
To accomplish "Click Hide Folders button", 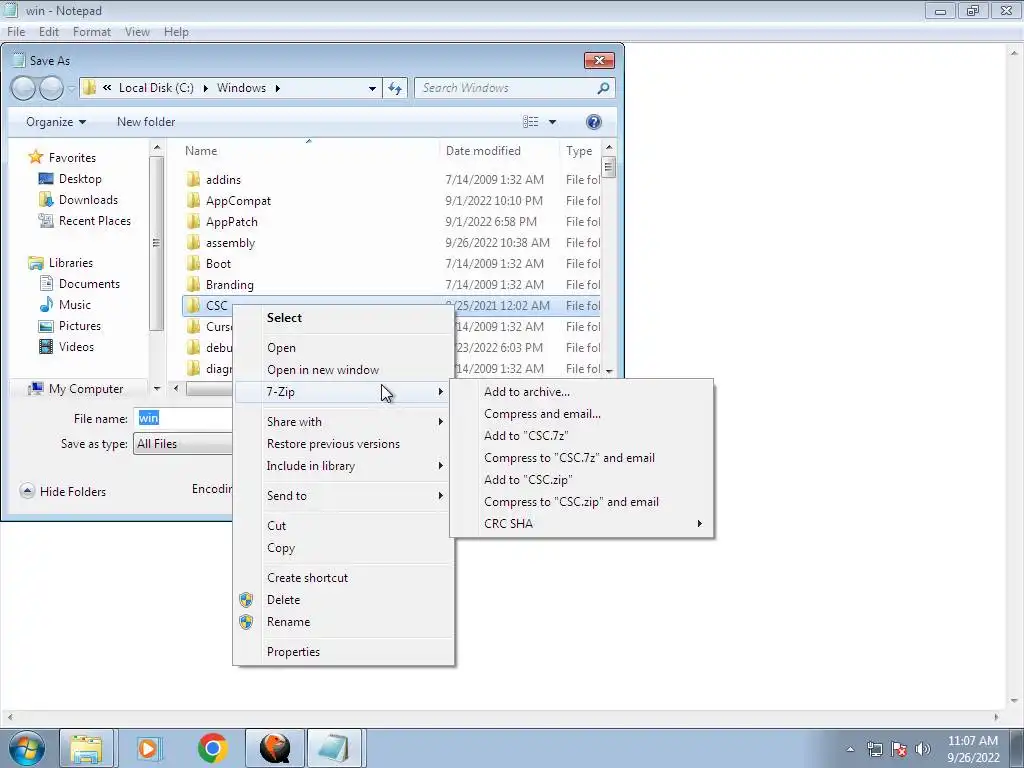I will (x=63, y=492).
